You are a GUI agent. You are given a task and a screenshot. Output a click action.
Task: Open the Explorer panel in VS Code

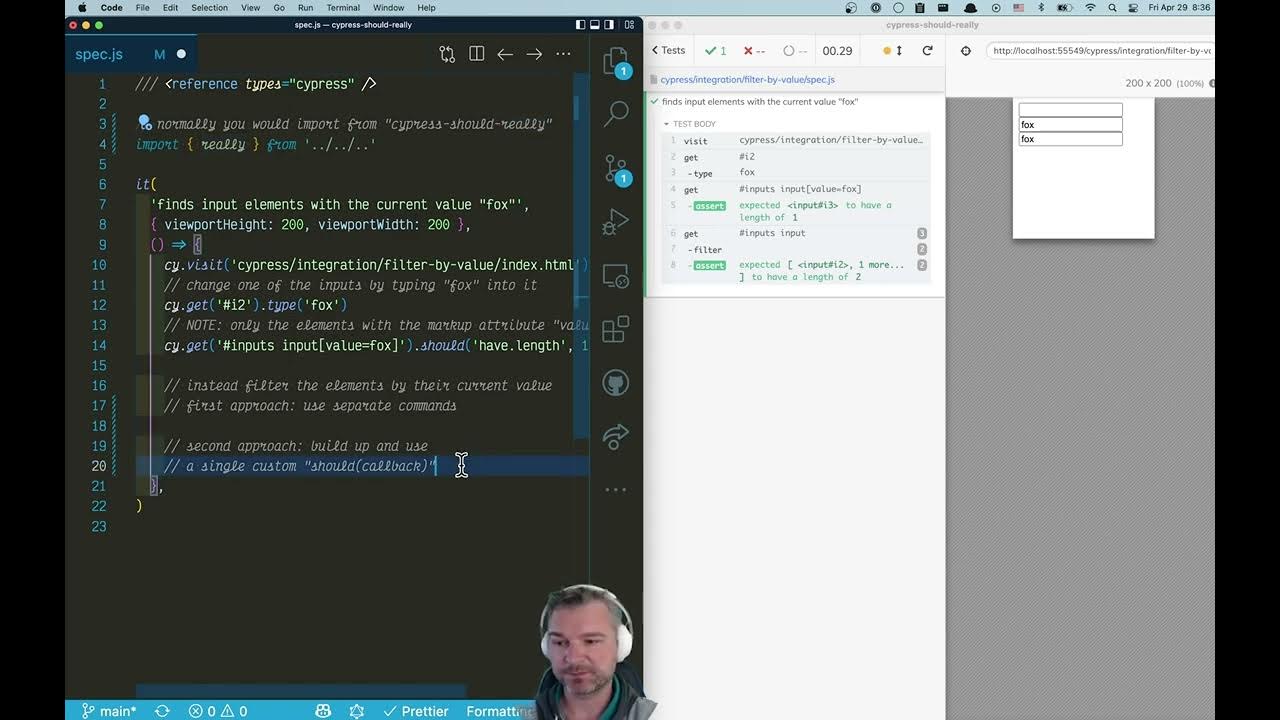coord(616,62)
